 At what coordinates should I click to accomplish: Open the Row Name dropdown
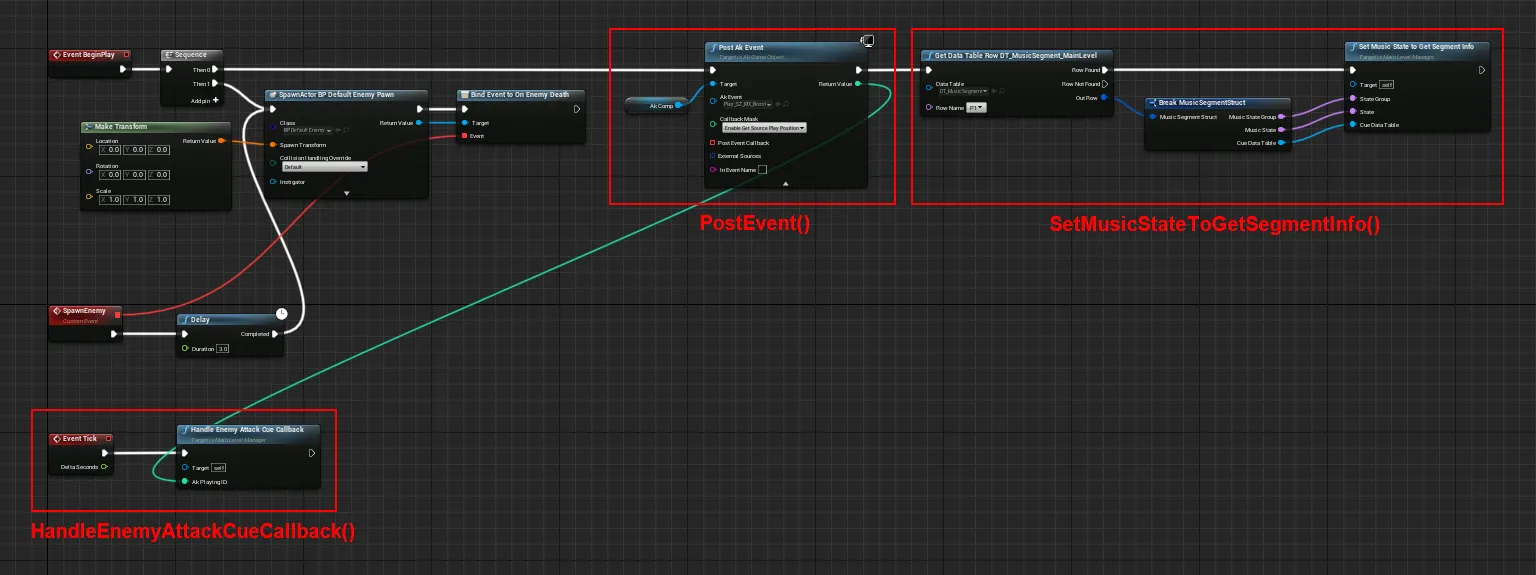(977, 107)
